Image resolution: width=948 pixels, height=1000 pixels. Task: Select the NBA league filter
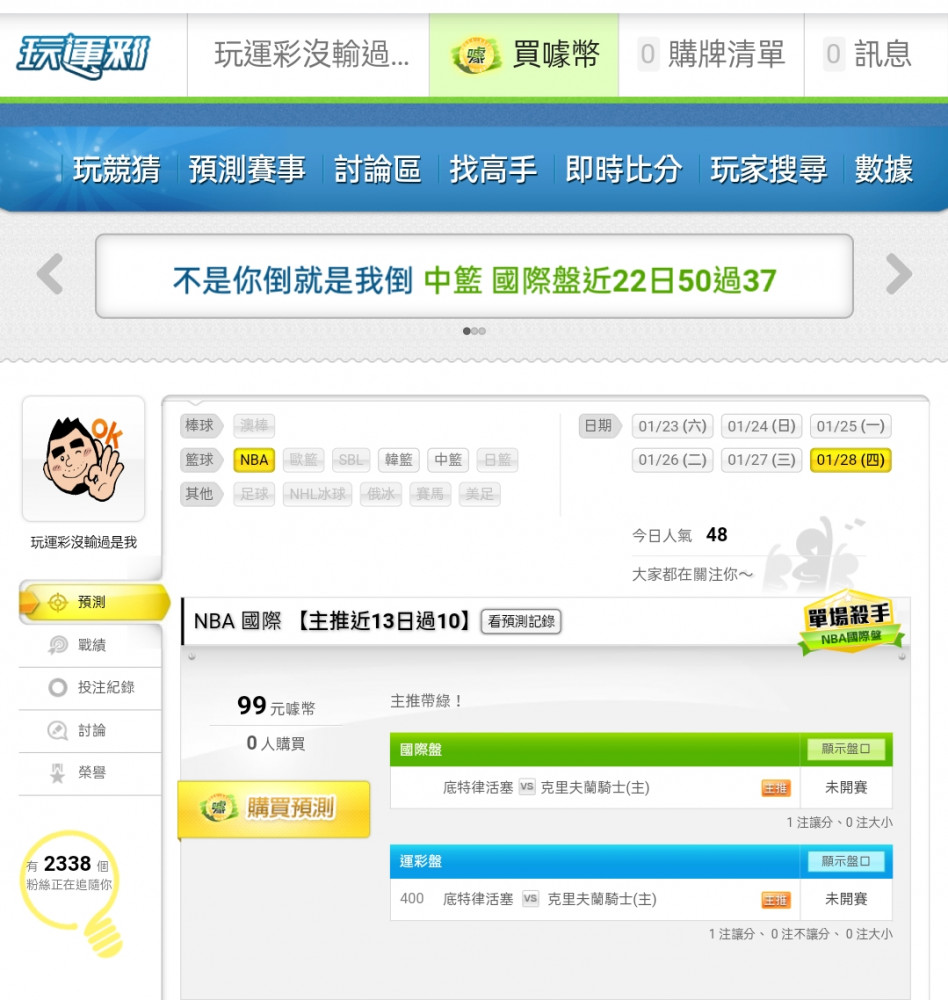pyautogui.click(x=254, y=460)
